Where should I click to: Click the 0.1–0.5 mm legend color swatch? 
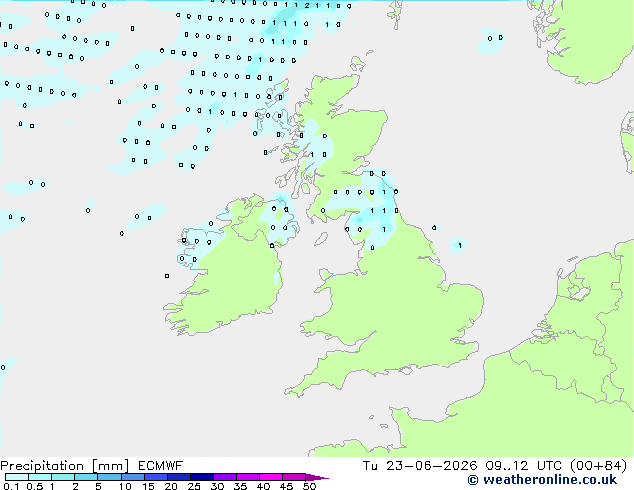[x=17, y=477]
